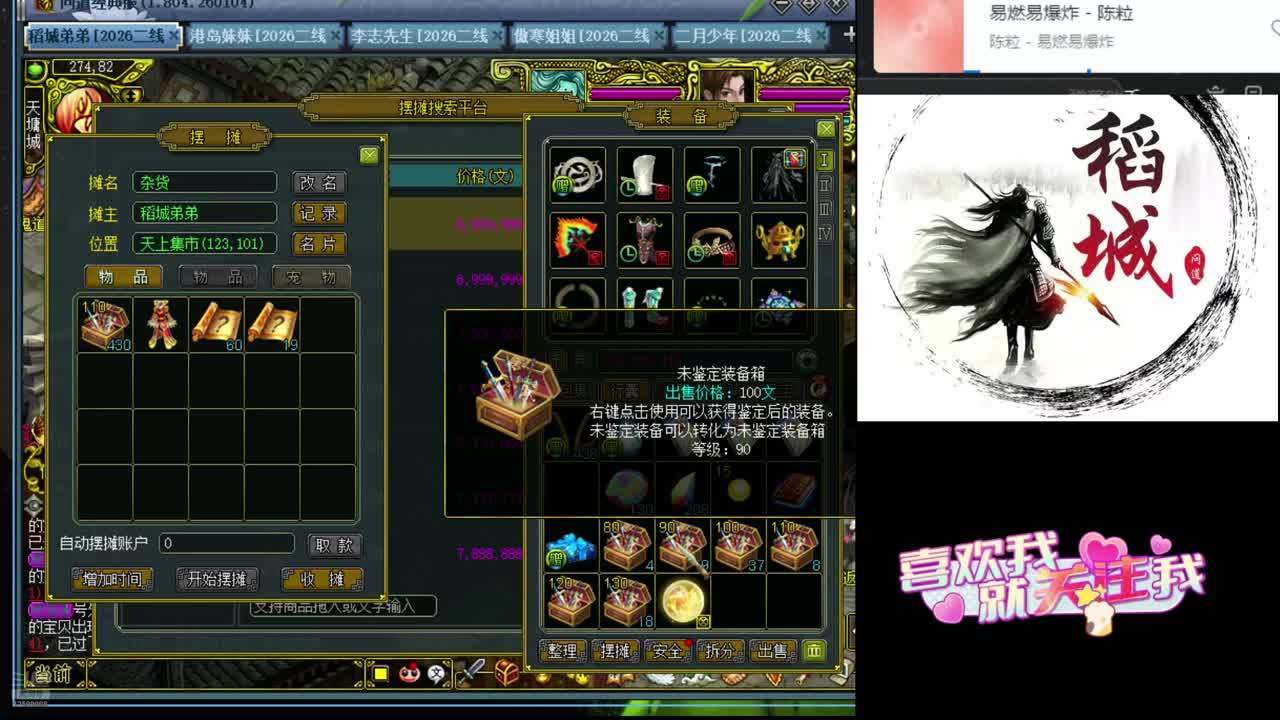Switch to 傲寒姐姐 game window tab
Viewport: 1280px width, 720px height.
point(588,36)
